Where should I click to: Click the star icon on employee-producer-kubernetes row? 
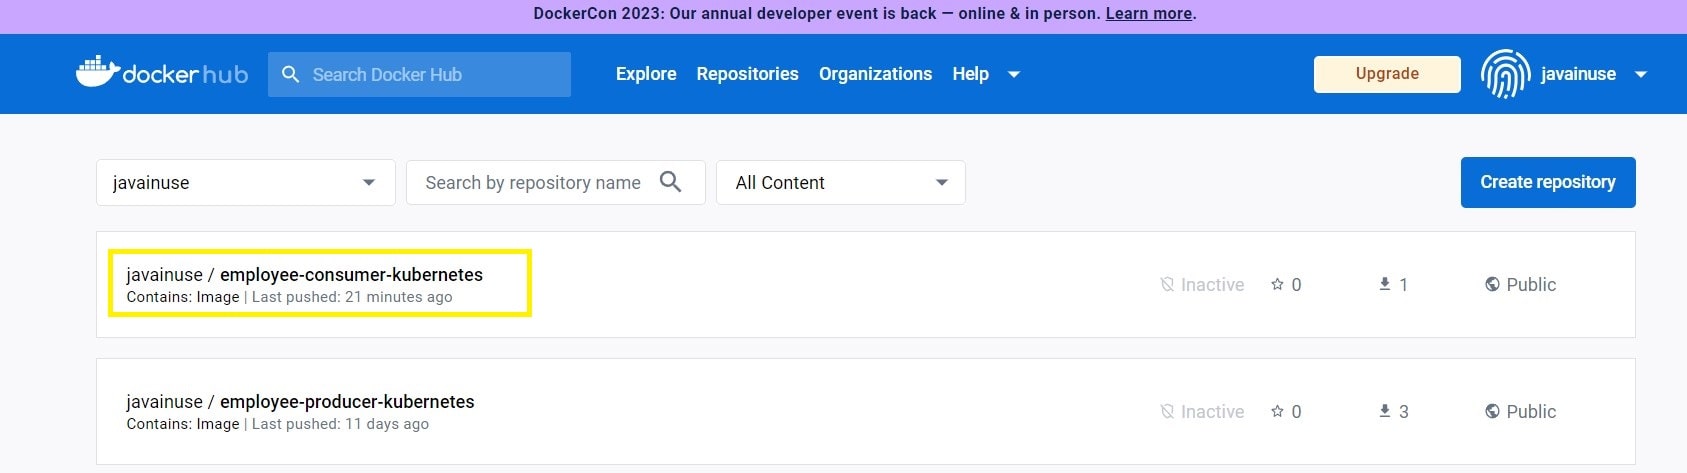(x=1277, y=411)
